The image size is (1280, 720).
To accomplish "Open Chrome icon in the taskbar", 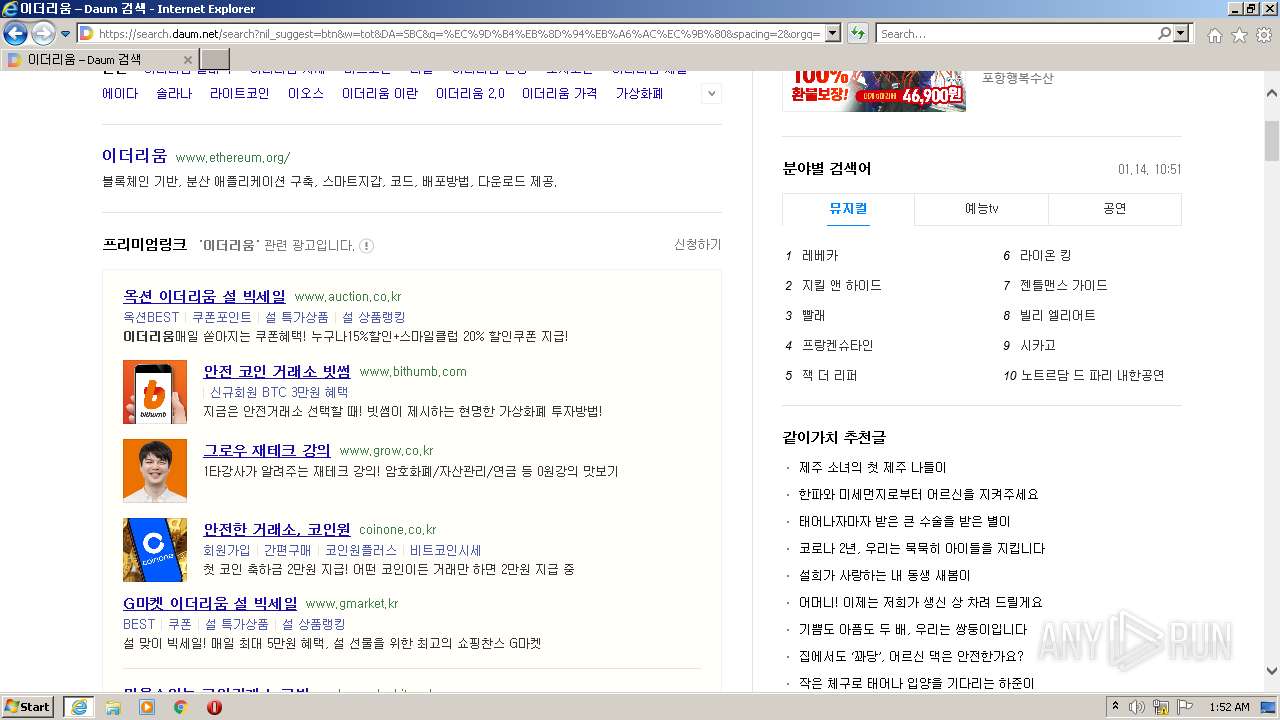I will click(x=181, y=707).
